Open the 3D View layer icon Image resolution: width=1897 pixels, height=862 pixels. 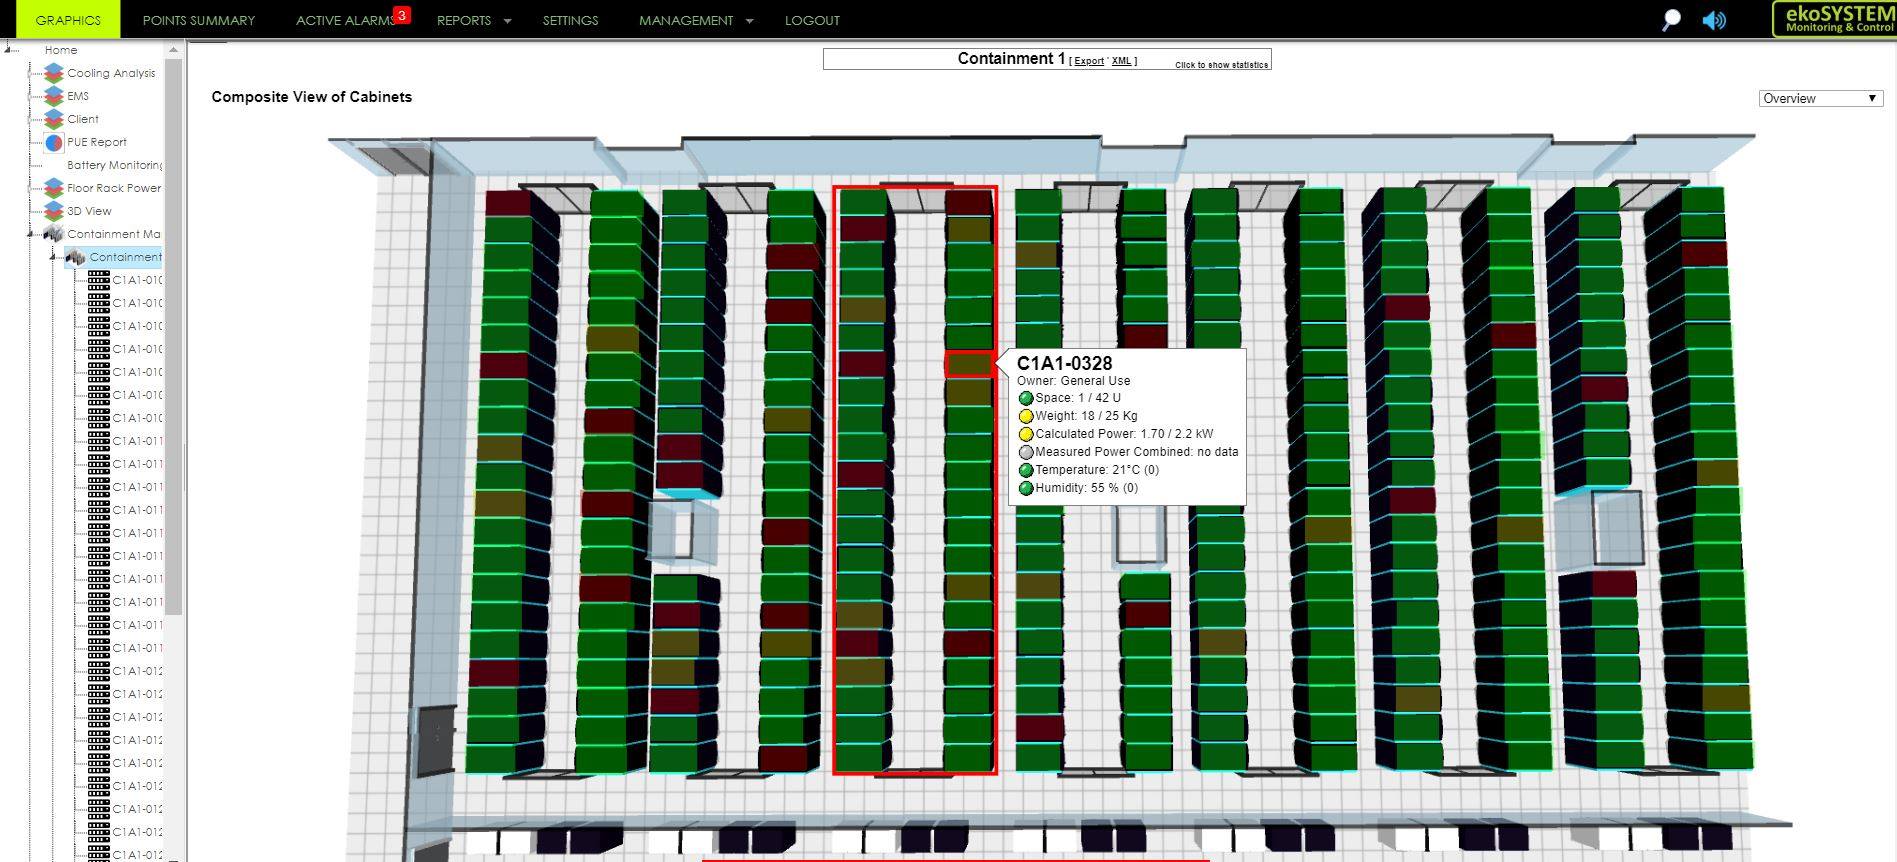(x=54, y=211)
